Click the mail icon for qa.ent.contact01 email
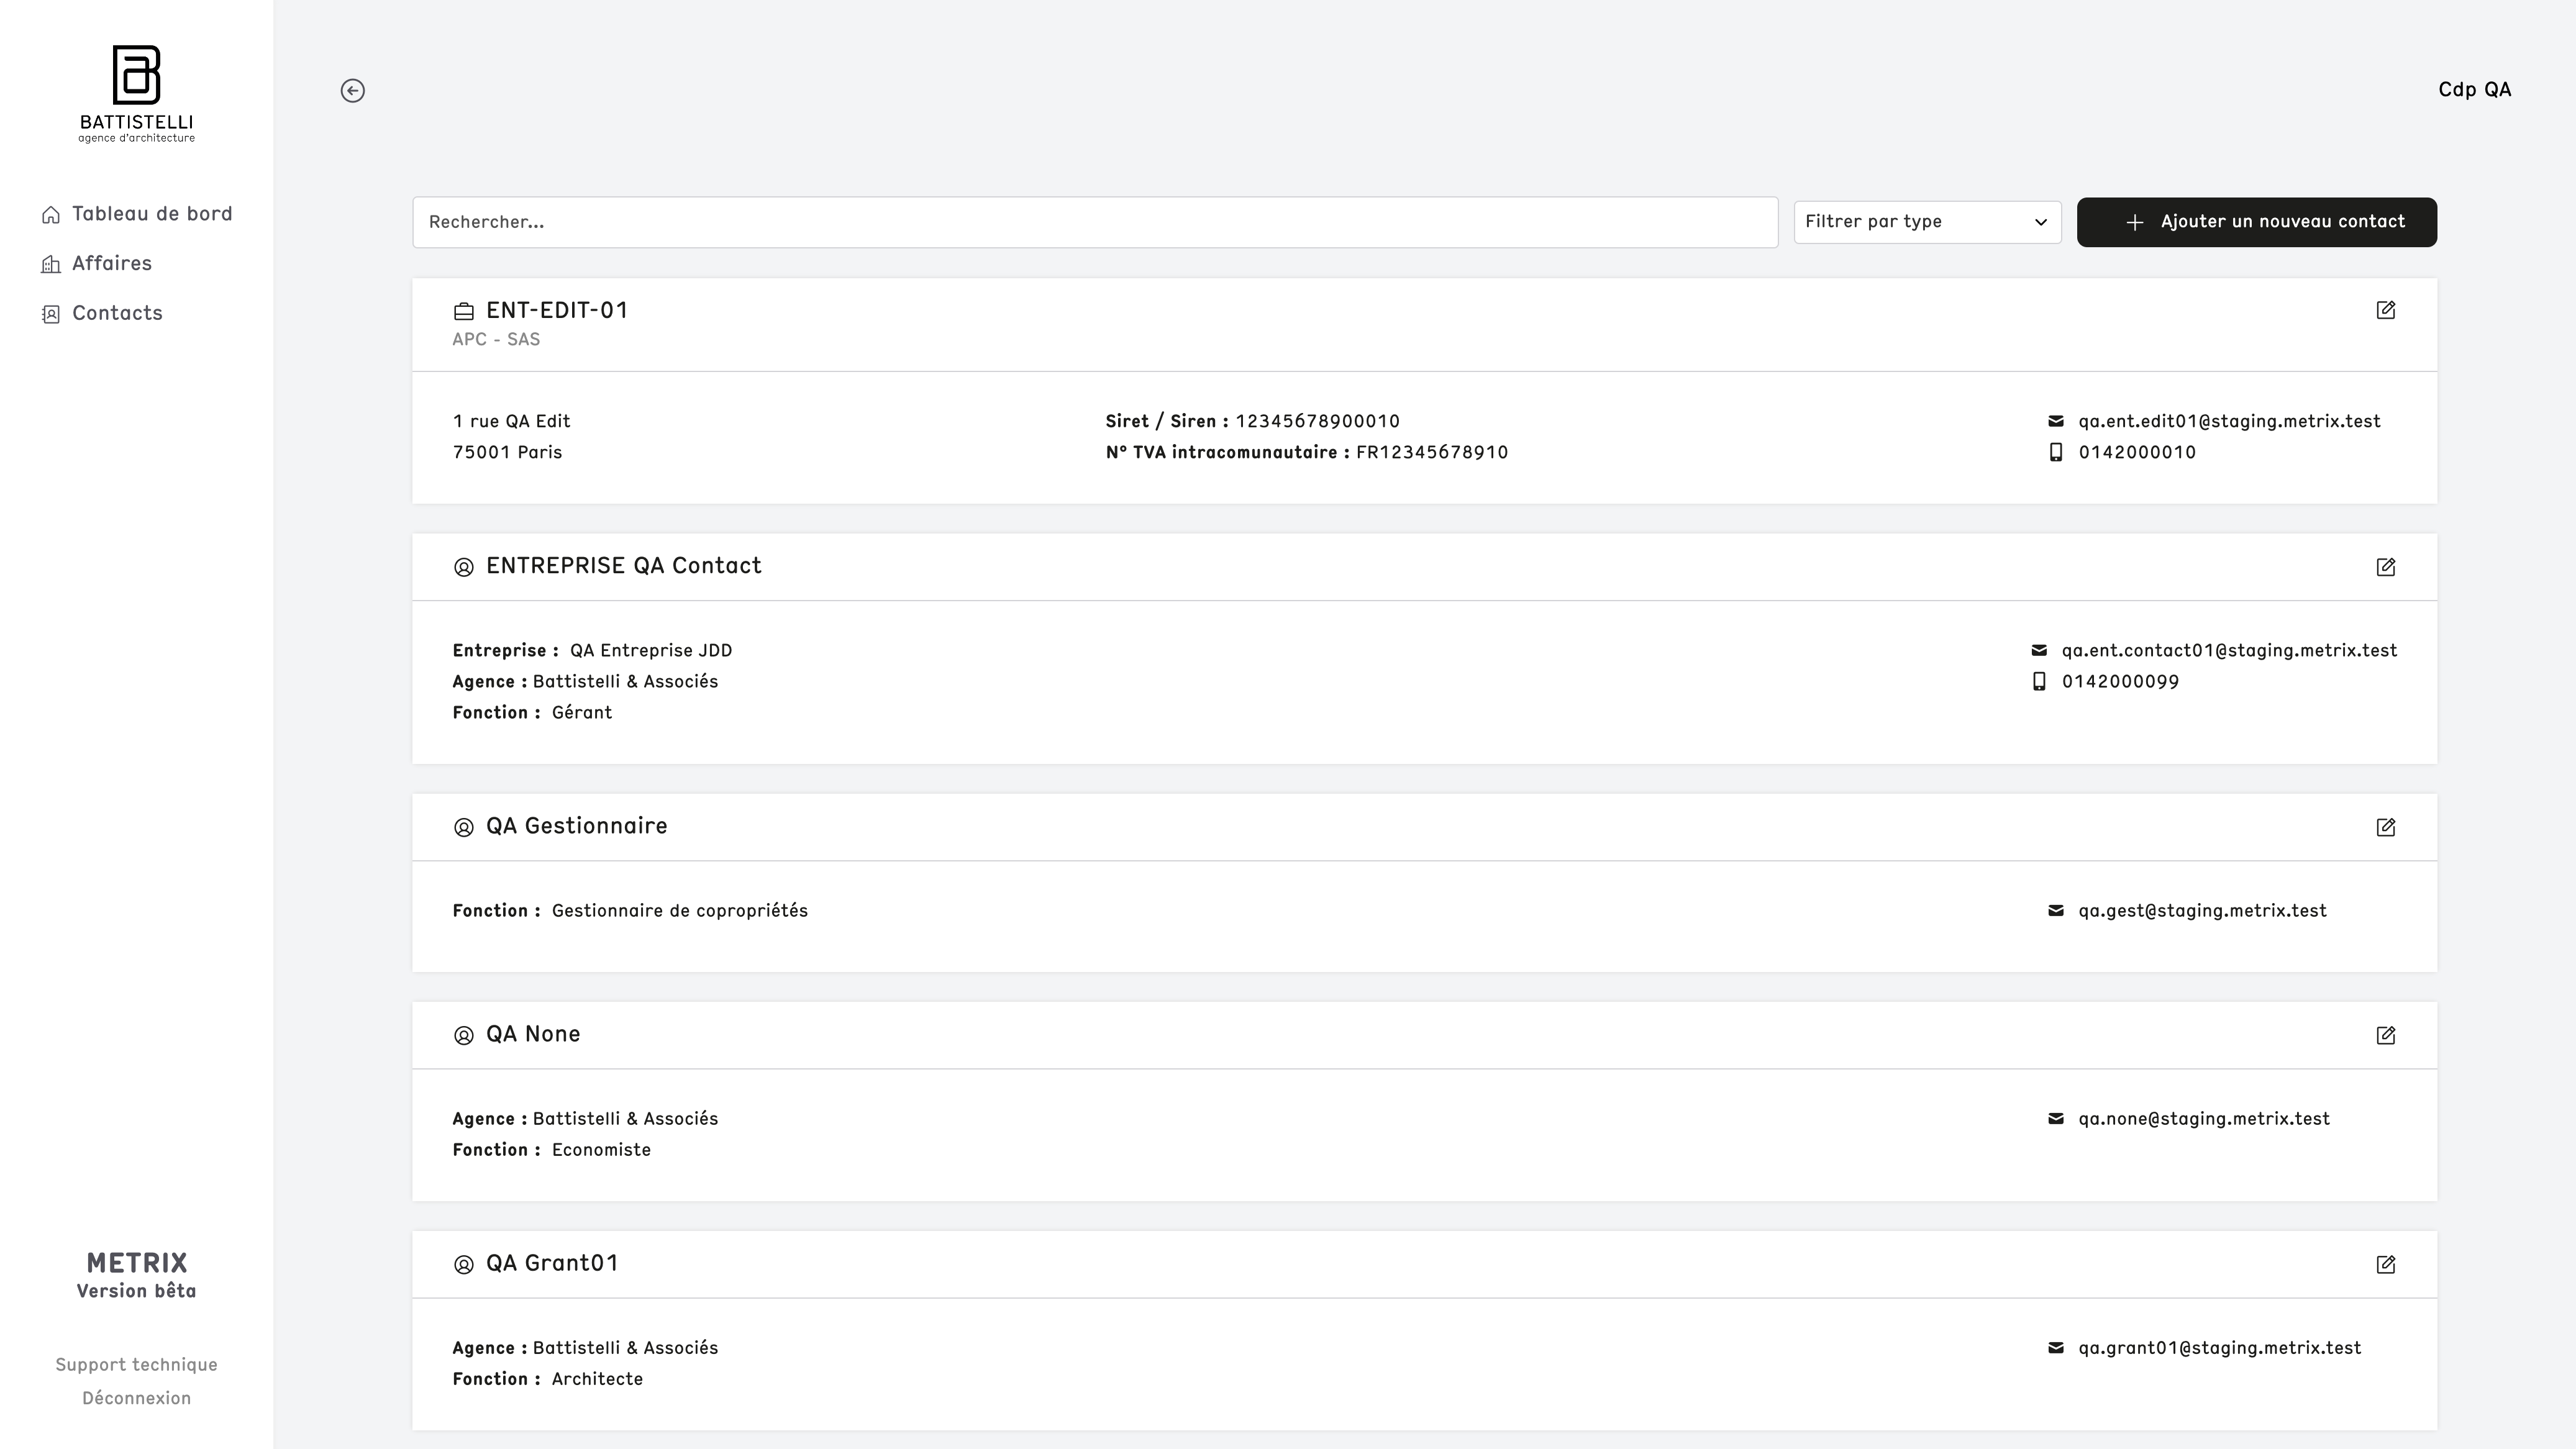2576x1449 pixels. coord(2039,650)
